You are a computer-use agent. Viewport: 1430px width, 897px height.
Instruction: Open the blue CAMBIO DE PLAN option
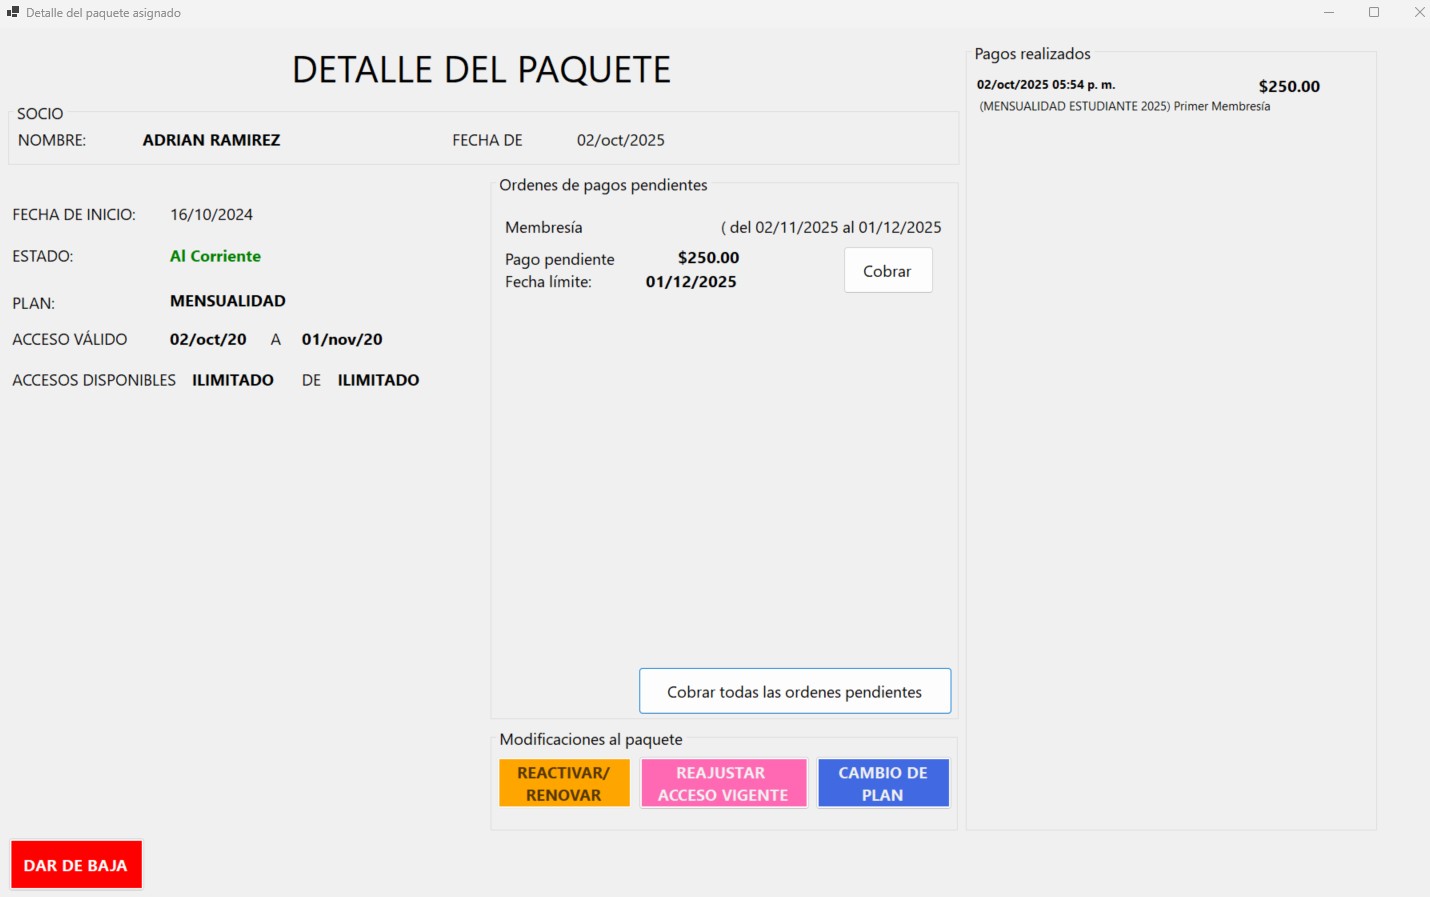click(x=883, y=783)
